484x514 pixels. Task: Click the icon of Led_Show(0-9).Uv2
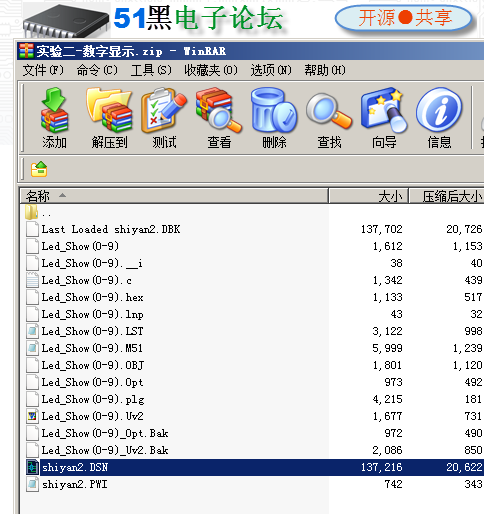tap(32, 416)
